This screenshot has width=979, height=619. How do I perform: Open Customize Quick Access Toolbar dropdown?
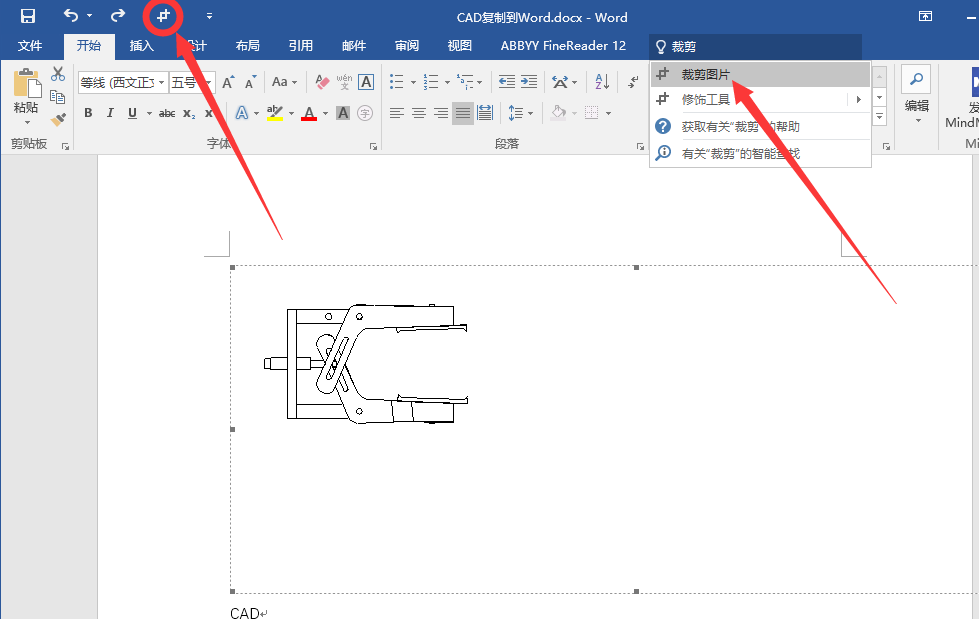click(209, 16)
